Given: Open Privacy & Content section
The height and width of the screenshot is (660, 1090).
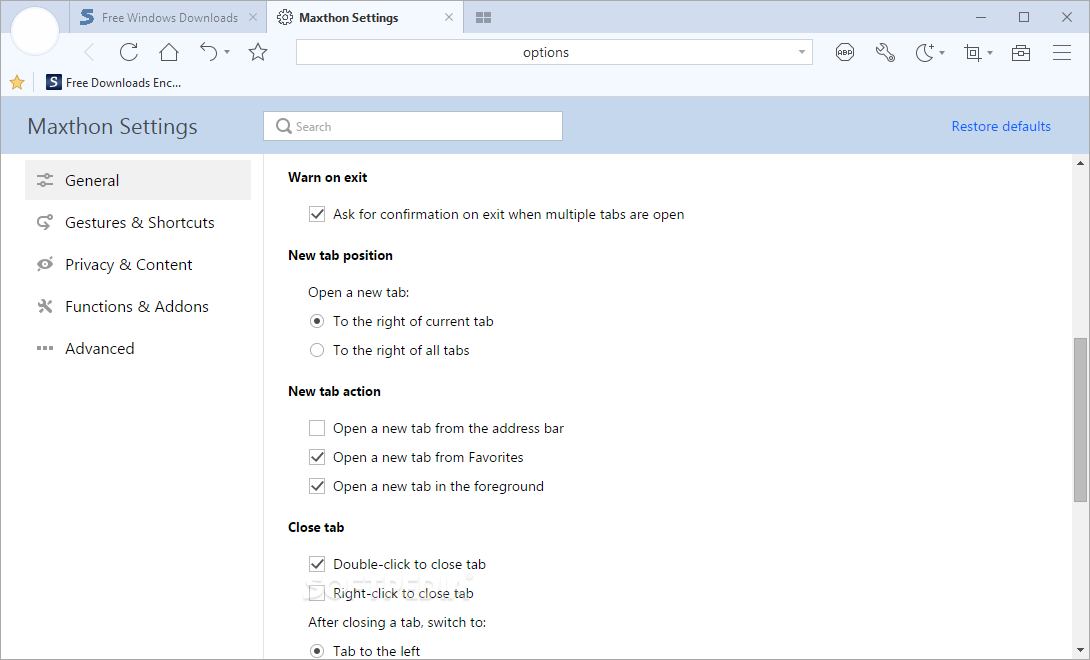Looking at the screenshot, I should pyautogui.click(x=138, y=264).
